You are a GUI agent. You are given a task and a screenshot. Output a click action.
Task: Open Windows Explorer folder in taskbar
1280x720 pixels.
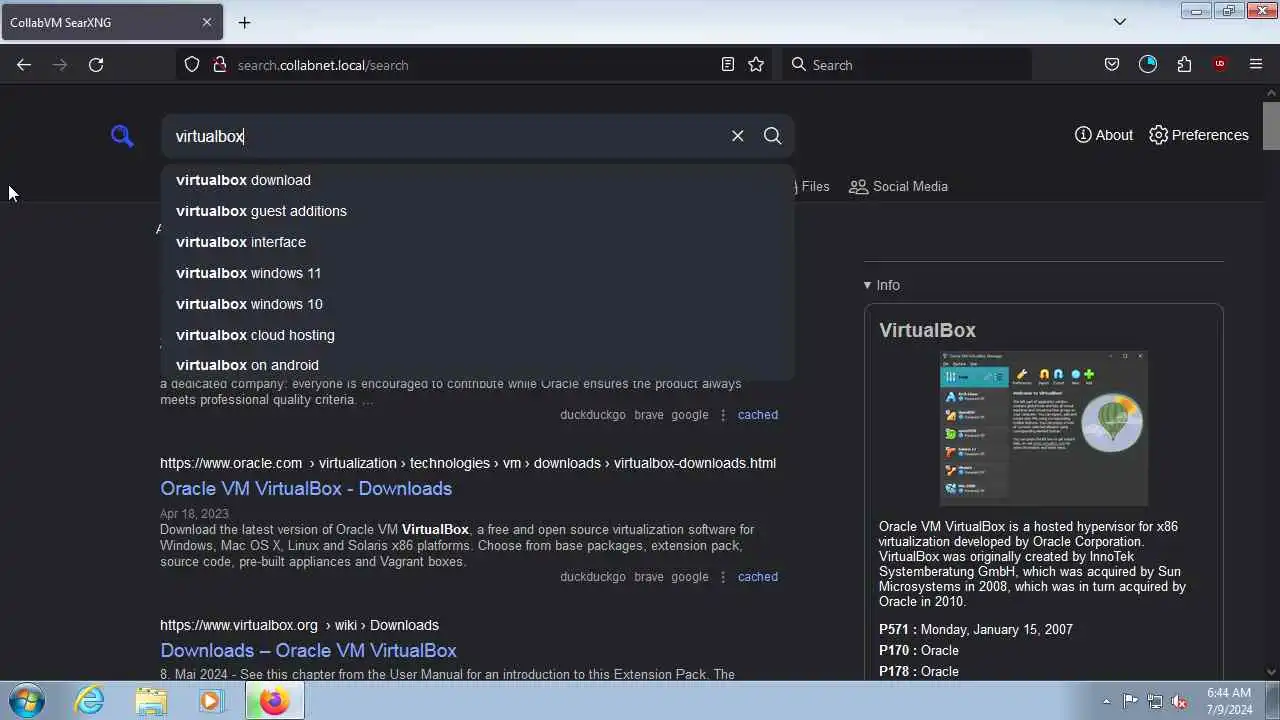[151, 701]
